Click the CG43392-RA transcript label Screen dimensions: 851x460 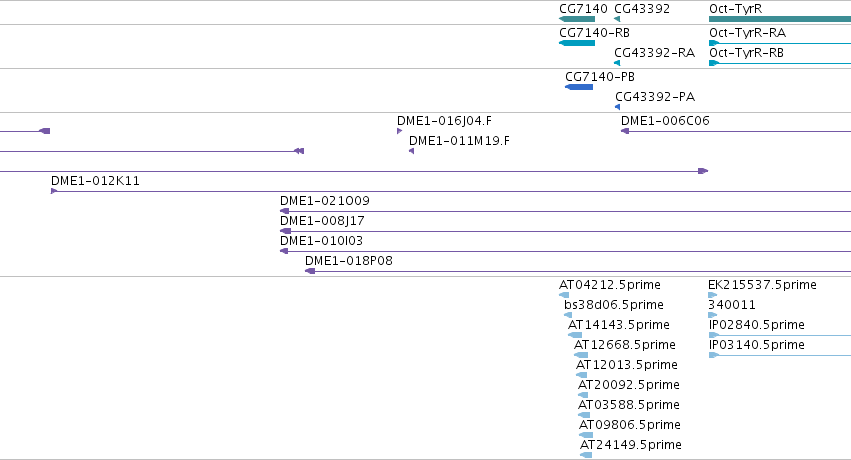[x=655, y=53]
